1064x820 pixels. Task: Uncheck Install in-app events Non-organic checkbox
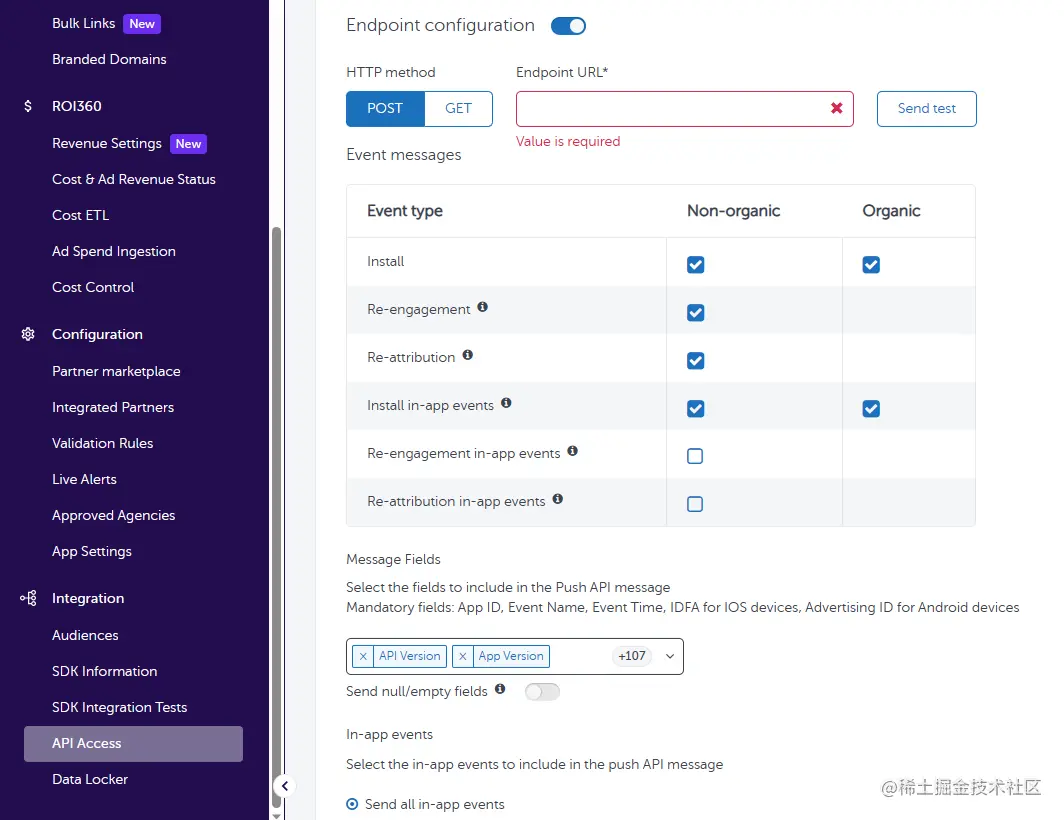(x=696, y=409)
